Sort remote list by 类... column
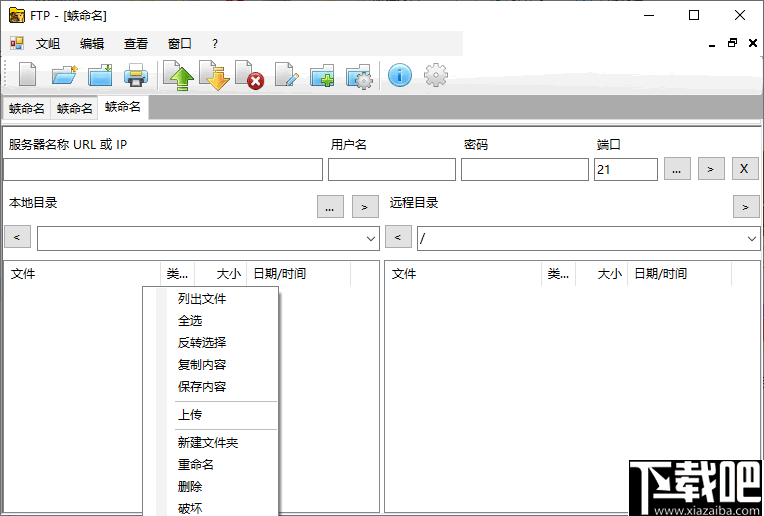The width and height of the screenshot is (764, 516). [x=558, y=274]
